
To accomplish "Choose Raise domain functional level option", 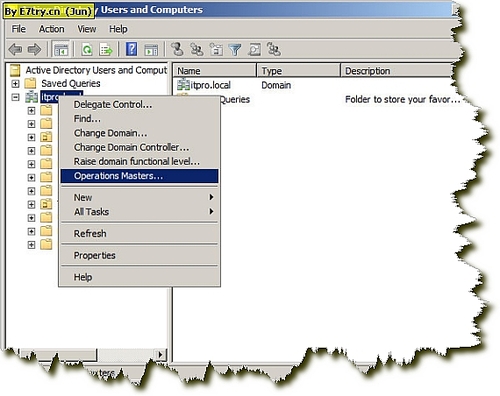I will 137,161.
